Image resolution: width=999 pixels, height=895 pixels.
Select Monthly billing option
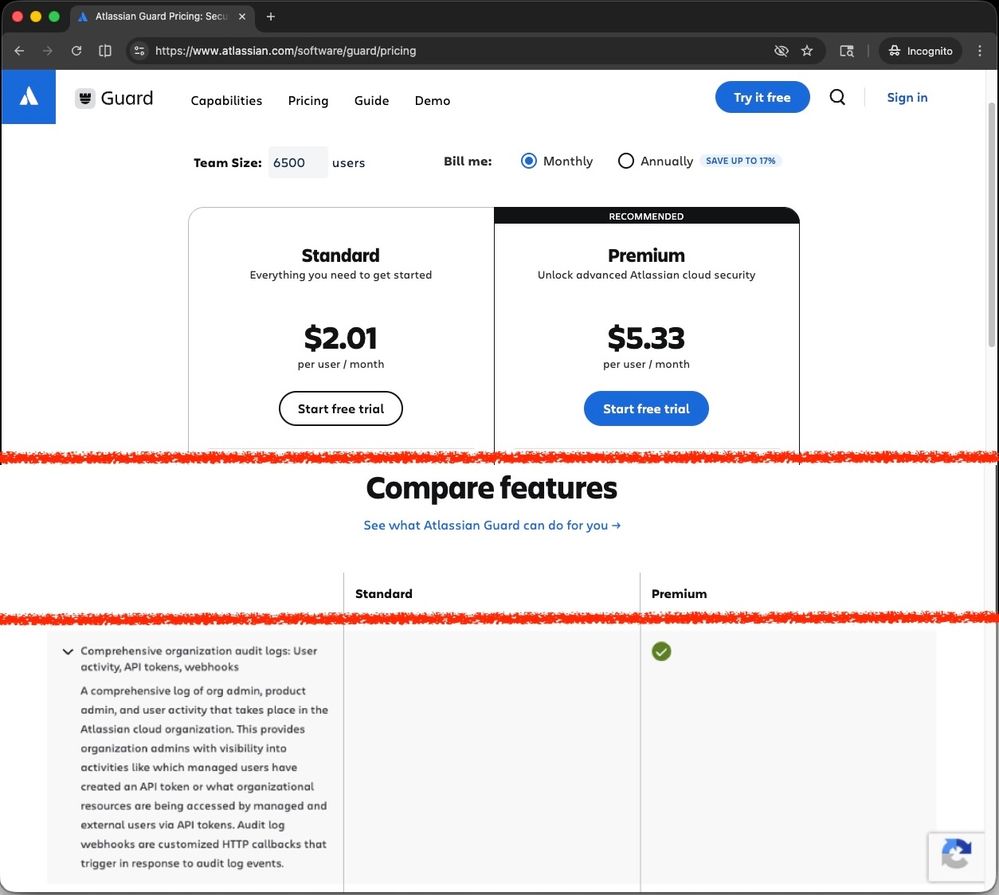tap(529, 161)
